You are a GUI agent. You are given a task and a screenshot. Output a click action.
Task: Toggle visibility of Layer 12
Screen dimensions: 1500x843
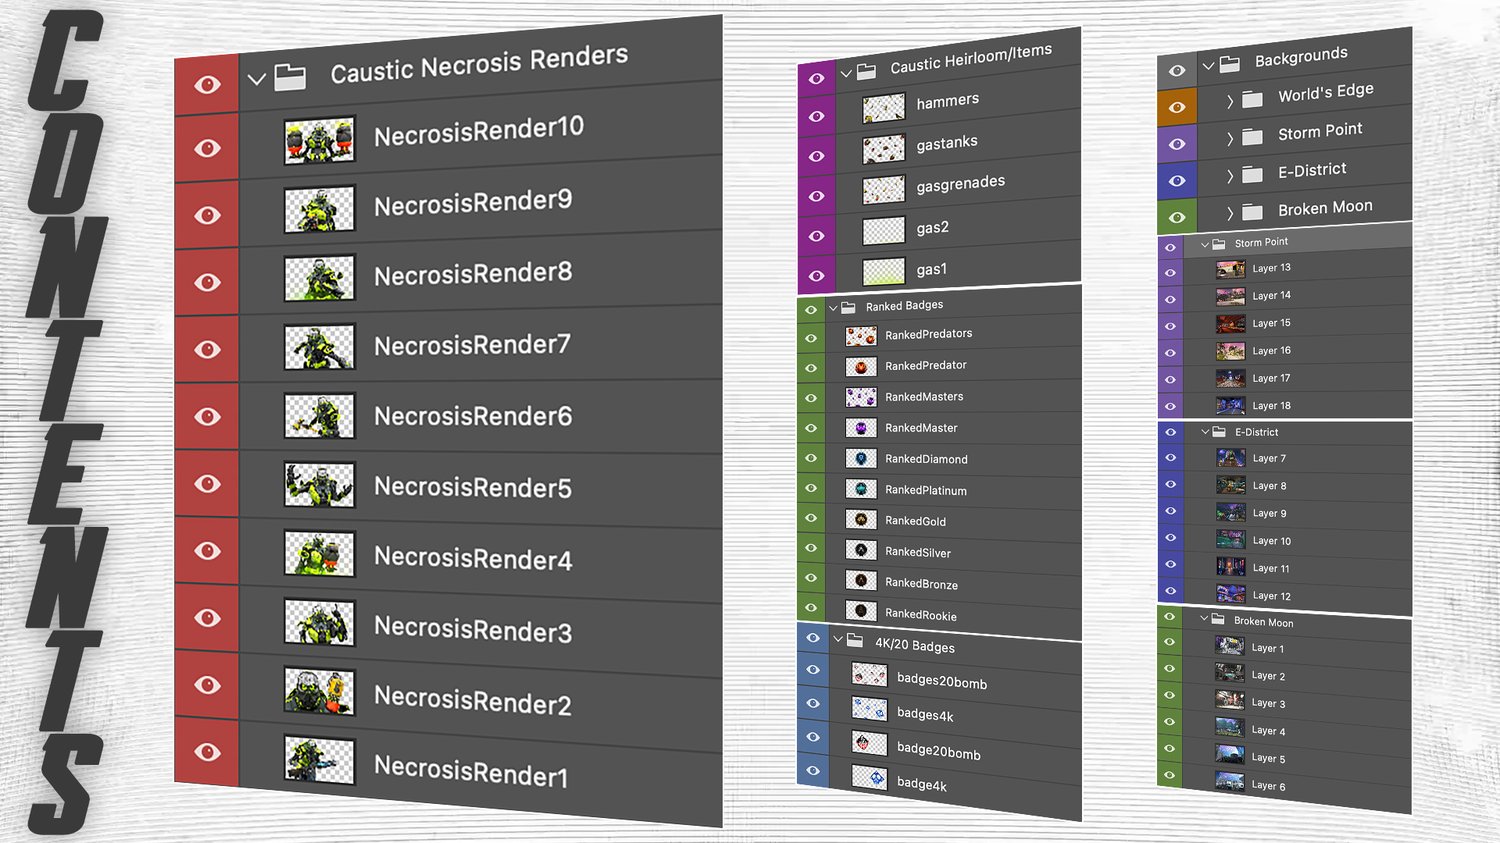pos(1170,592)
